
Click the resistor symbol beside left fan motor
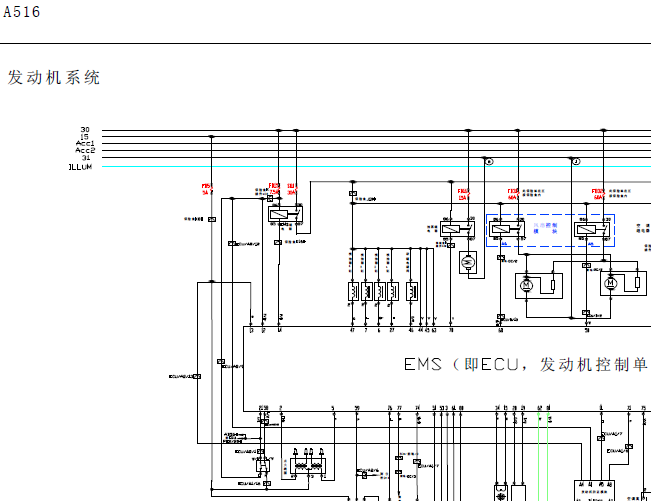(553, 285)
